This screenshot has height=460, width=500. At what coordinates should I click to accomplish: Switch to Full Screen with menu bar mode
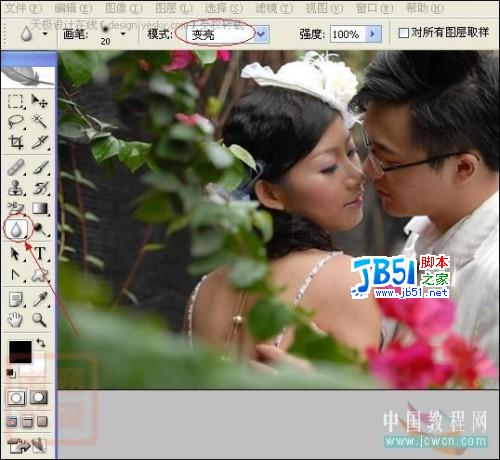[x=27, y=422]
